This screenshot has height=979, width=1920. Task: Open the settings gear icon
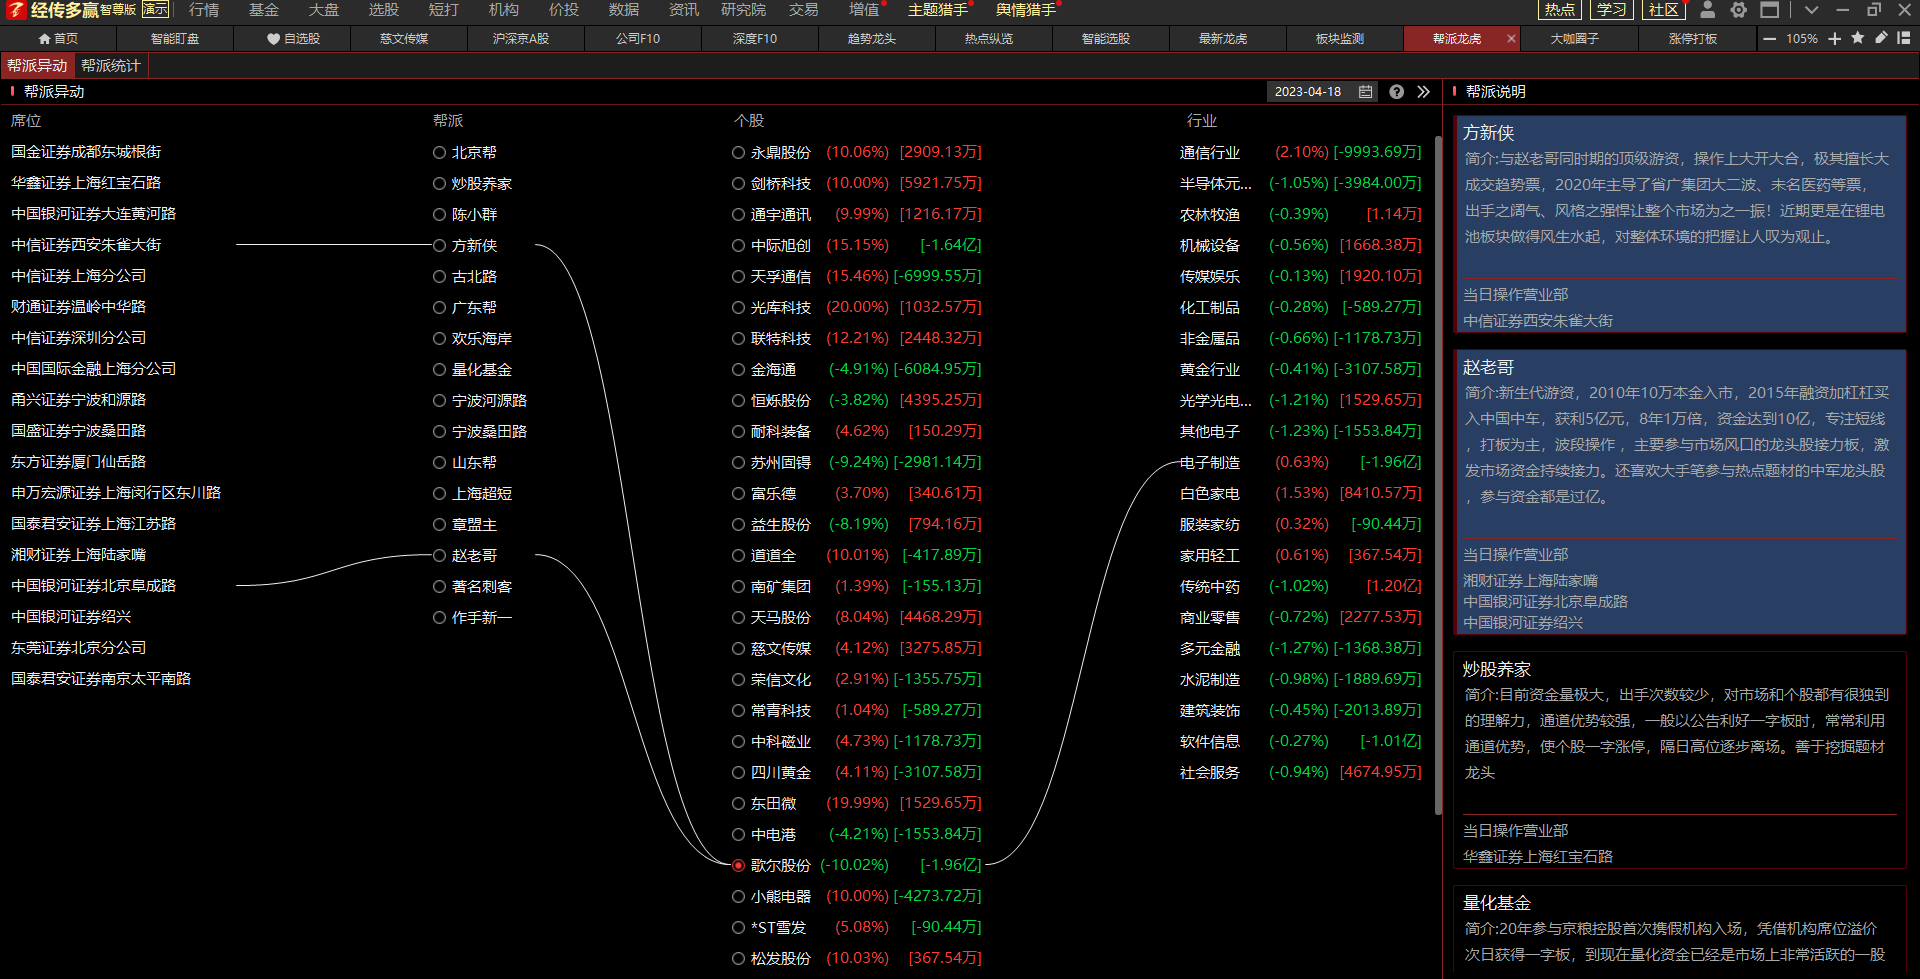tap(1739, 10)
